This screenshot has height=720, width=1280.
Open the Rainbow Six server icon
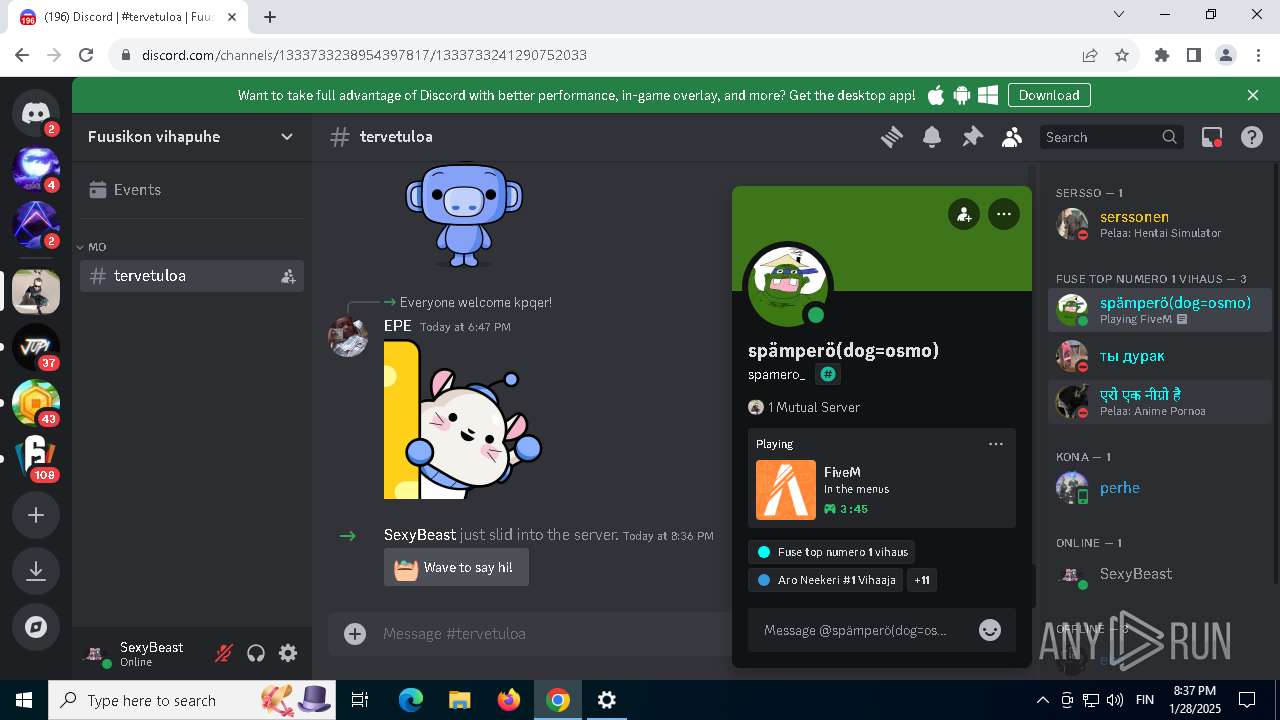tap(36, 459)
